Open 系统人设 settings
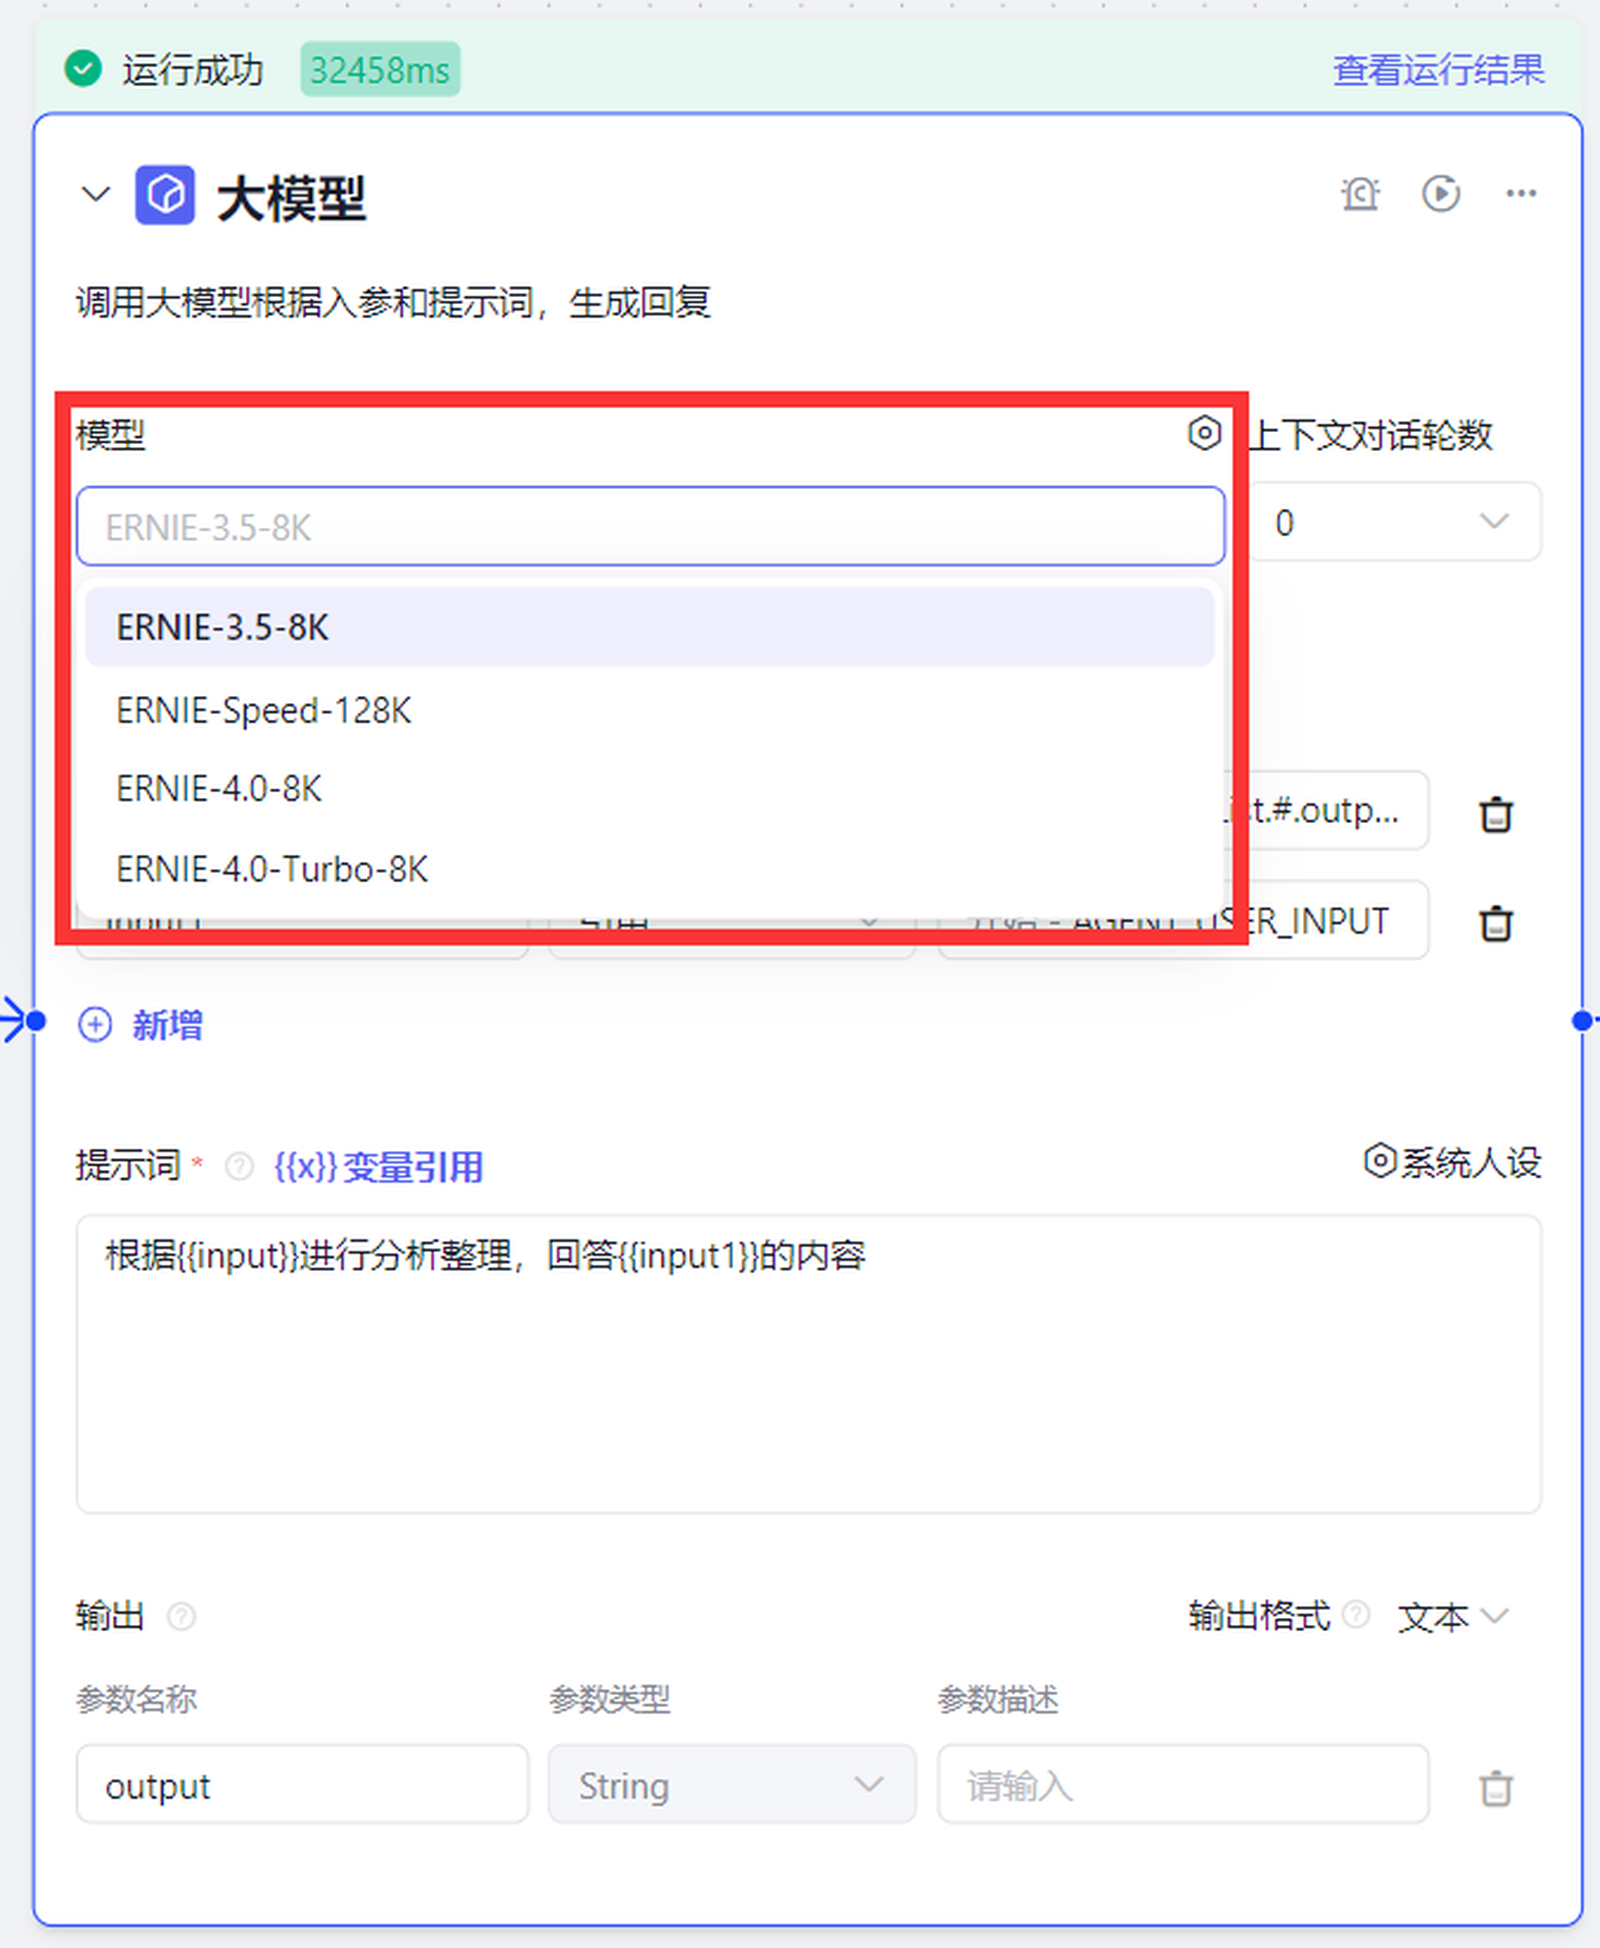The image size is (1600, 1948). 1453,1162
